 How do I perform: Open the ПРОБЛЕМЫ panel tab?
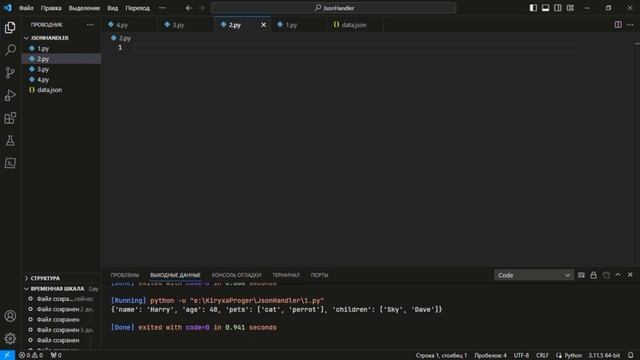(x=125, y=275)
